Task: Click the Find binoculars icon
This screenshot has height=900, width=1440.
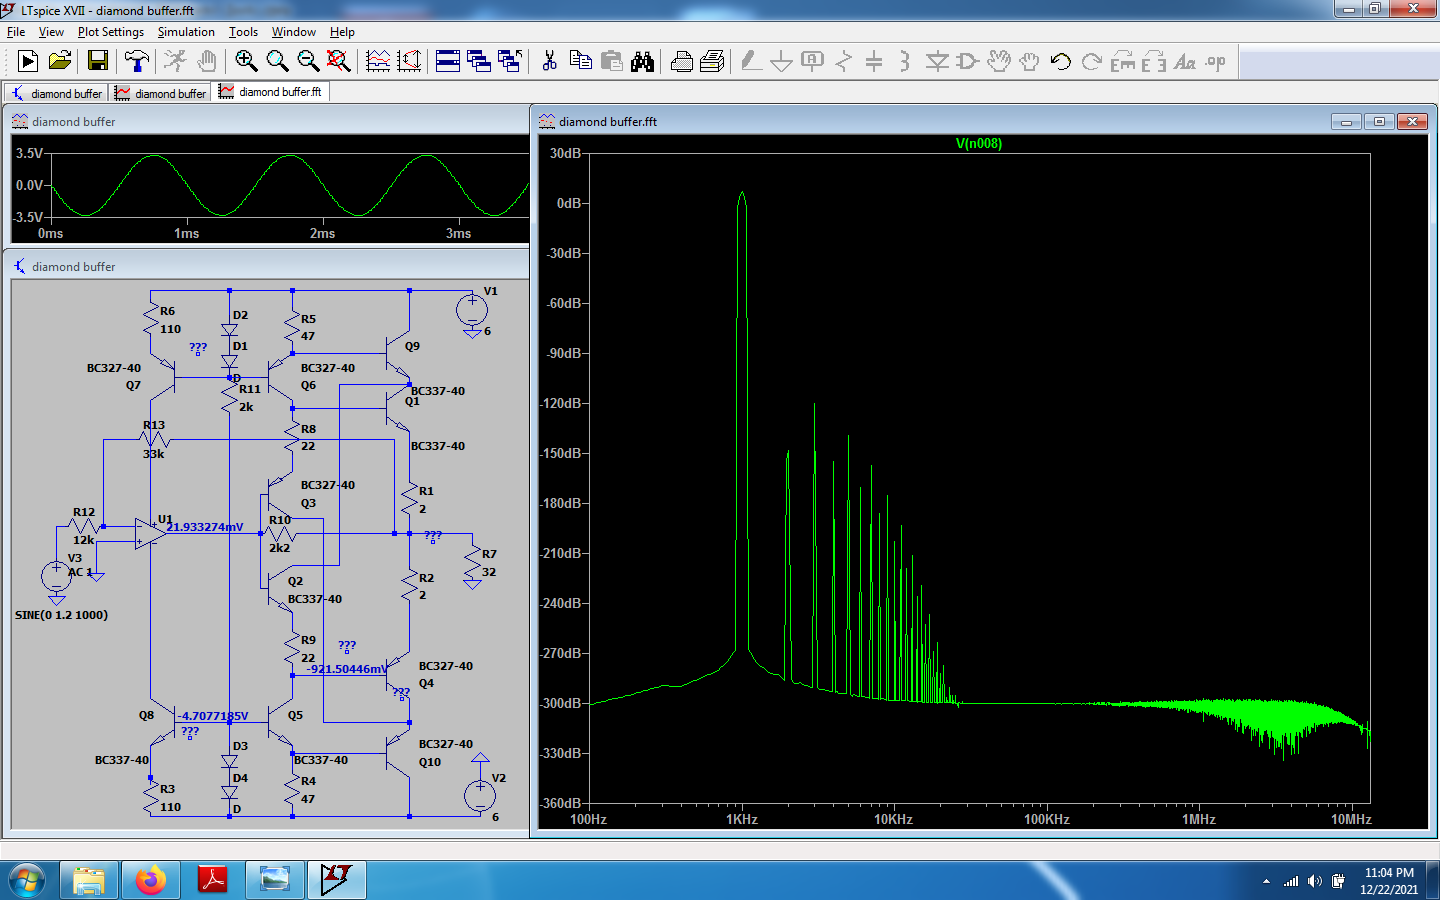Action: coord(643,62)
